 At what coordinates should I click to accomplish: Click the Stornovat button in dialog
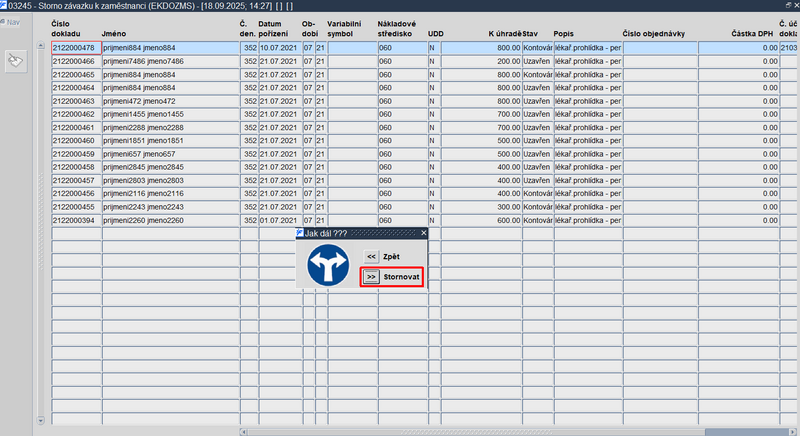(x=392, y=277)
